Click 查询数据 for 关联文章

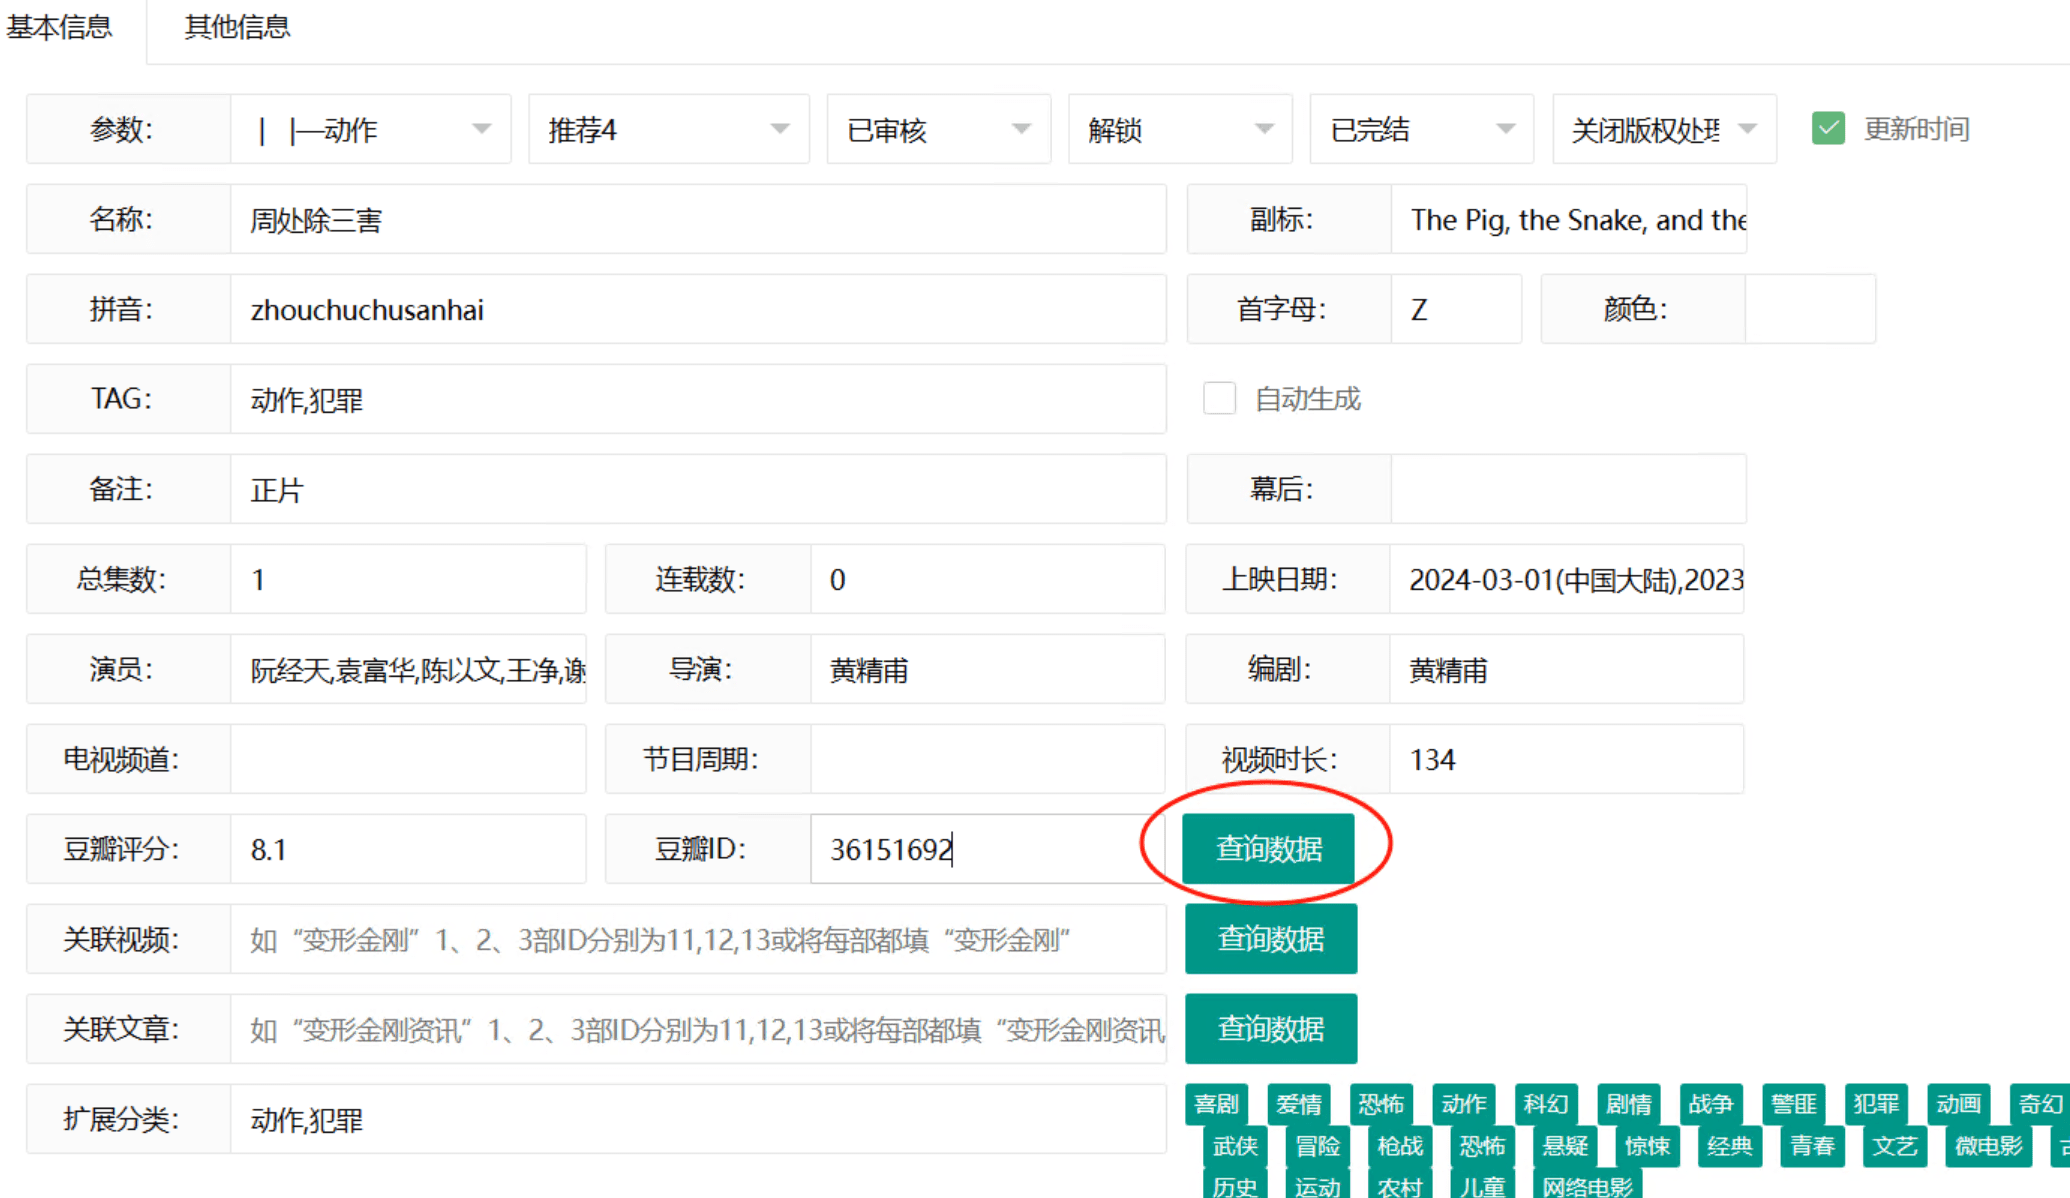tap(1271, 1028)
